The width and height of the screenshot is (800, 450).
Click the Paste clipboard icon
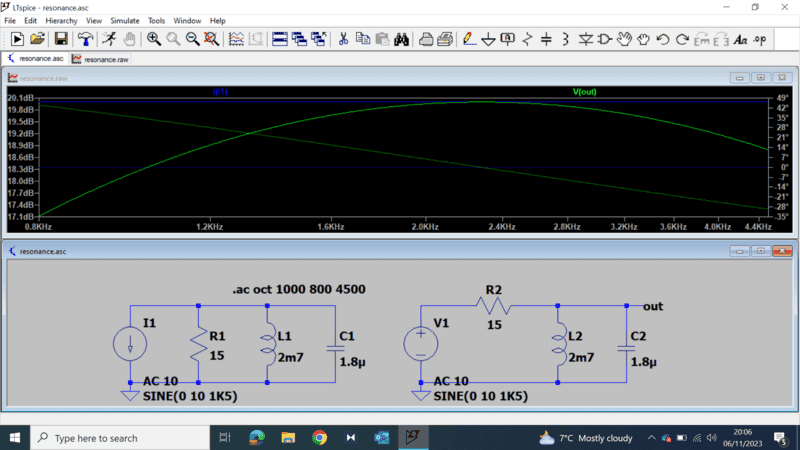pos(382,39)
